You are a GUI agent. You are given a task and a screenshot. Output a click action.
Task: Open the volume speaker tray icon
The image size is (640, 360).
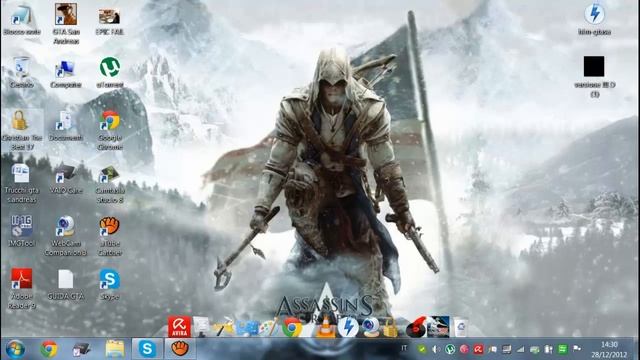(436, 349)
